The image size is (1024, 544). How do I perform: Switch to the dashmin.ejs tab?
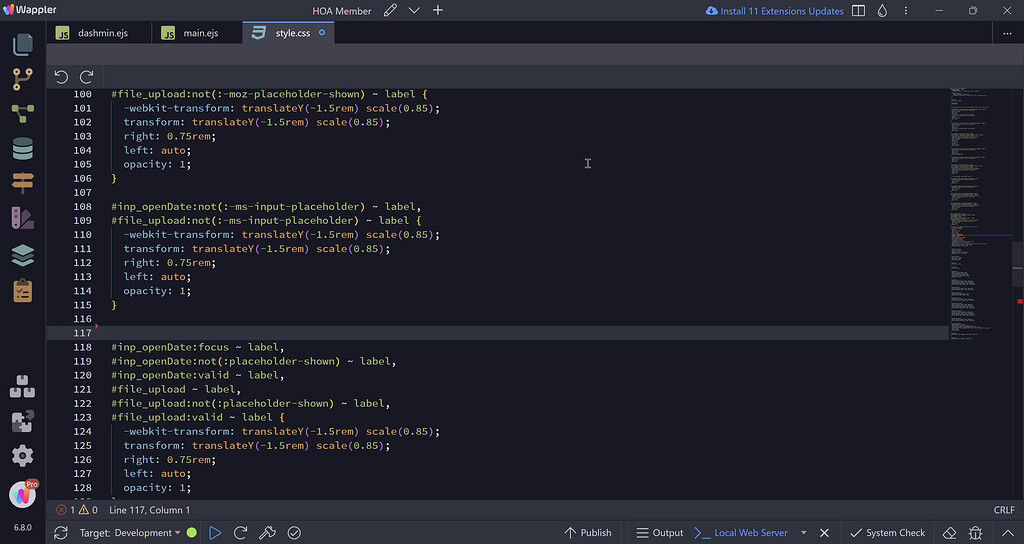point(99,33)
